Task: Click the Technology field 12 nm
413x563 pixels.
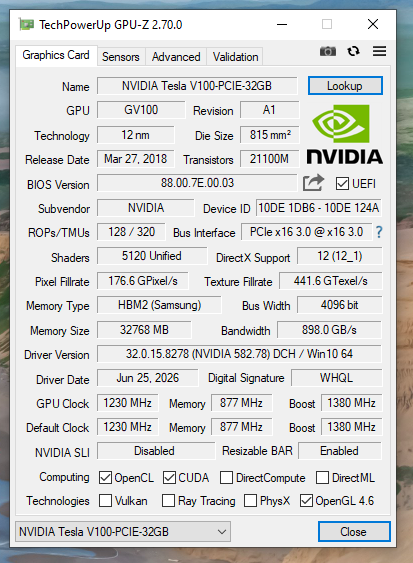Action: coord(135,135)
